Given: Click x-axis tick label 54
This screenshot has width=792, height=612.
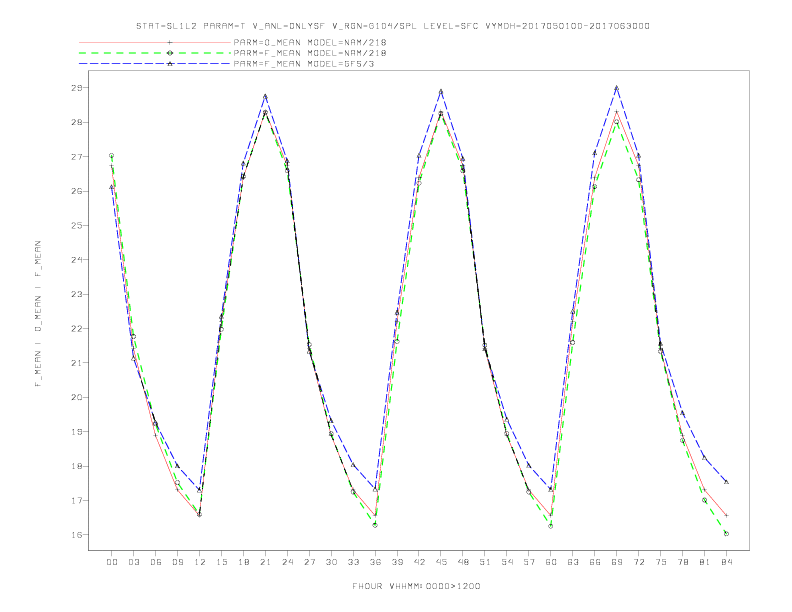Looking at the screenshot, I should pos(507,562).
